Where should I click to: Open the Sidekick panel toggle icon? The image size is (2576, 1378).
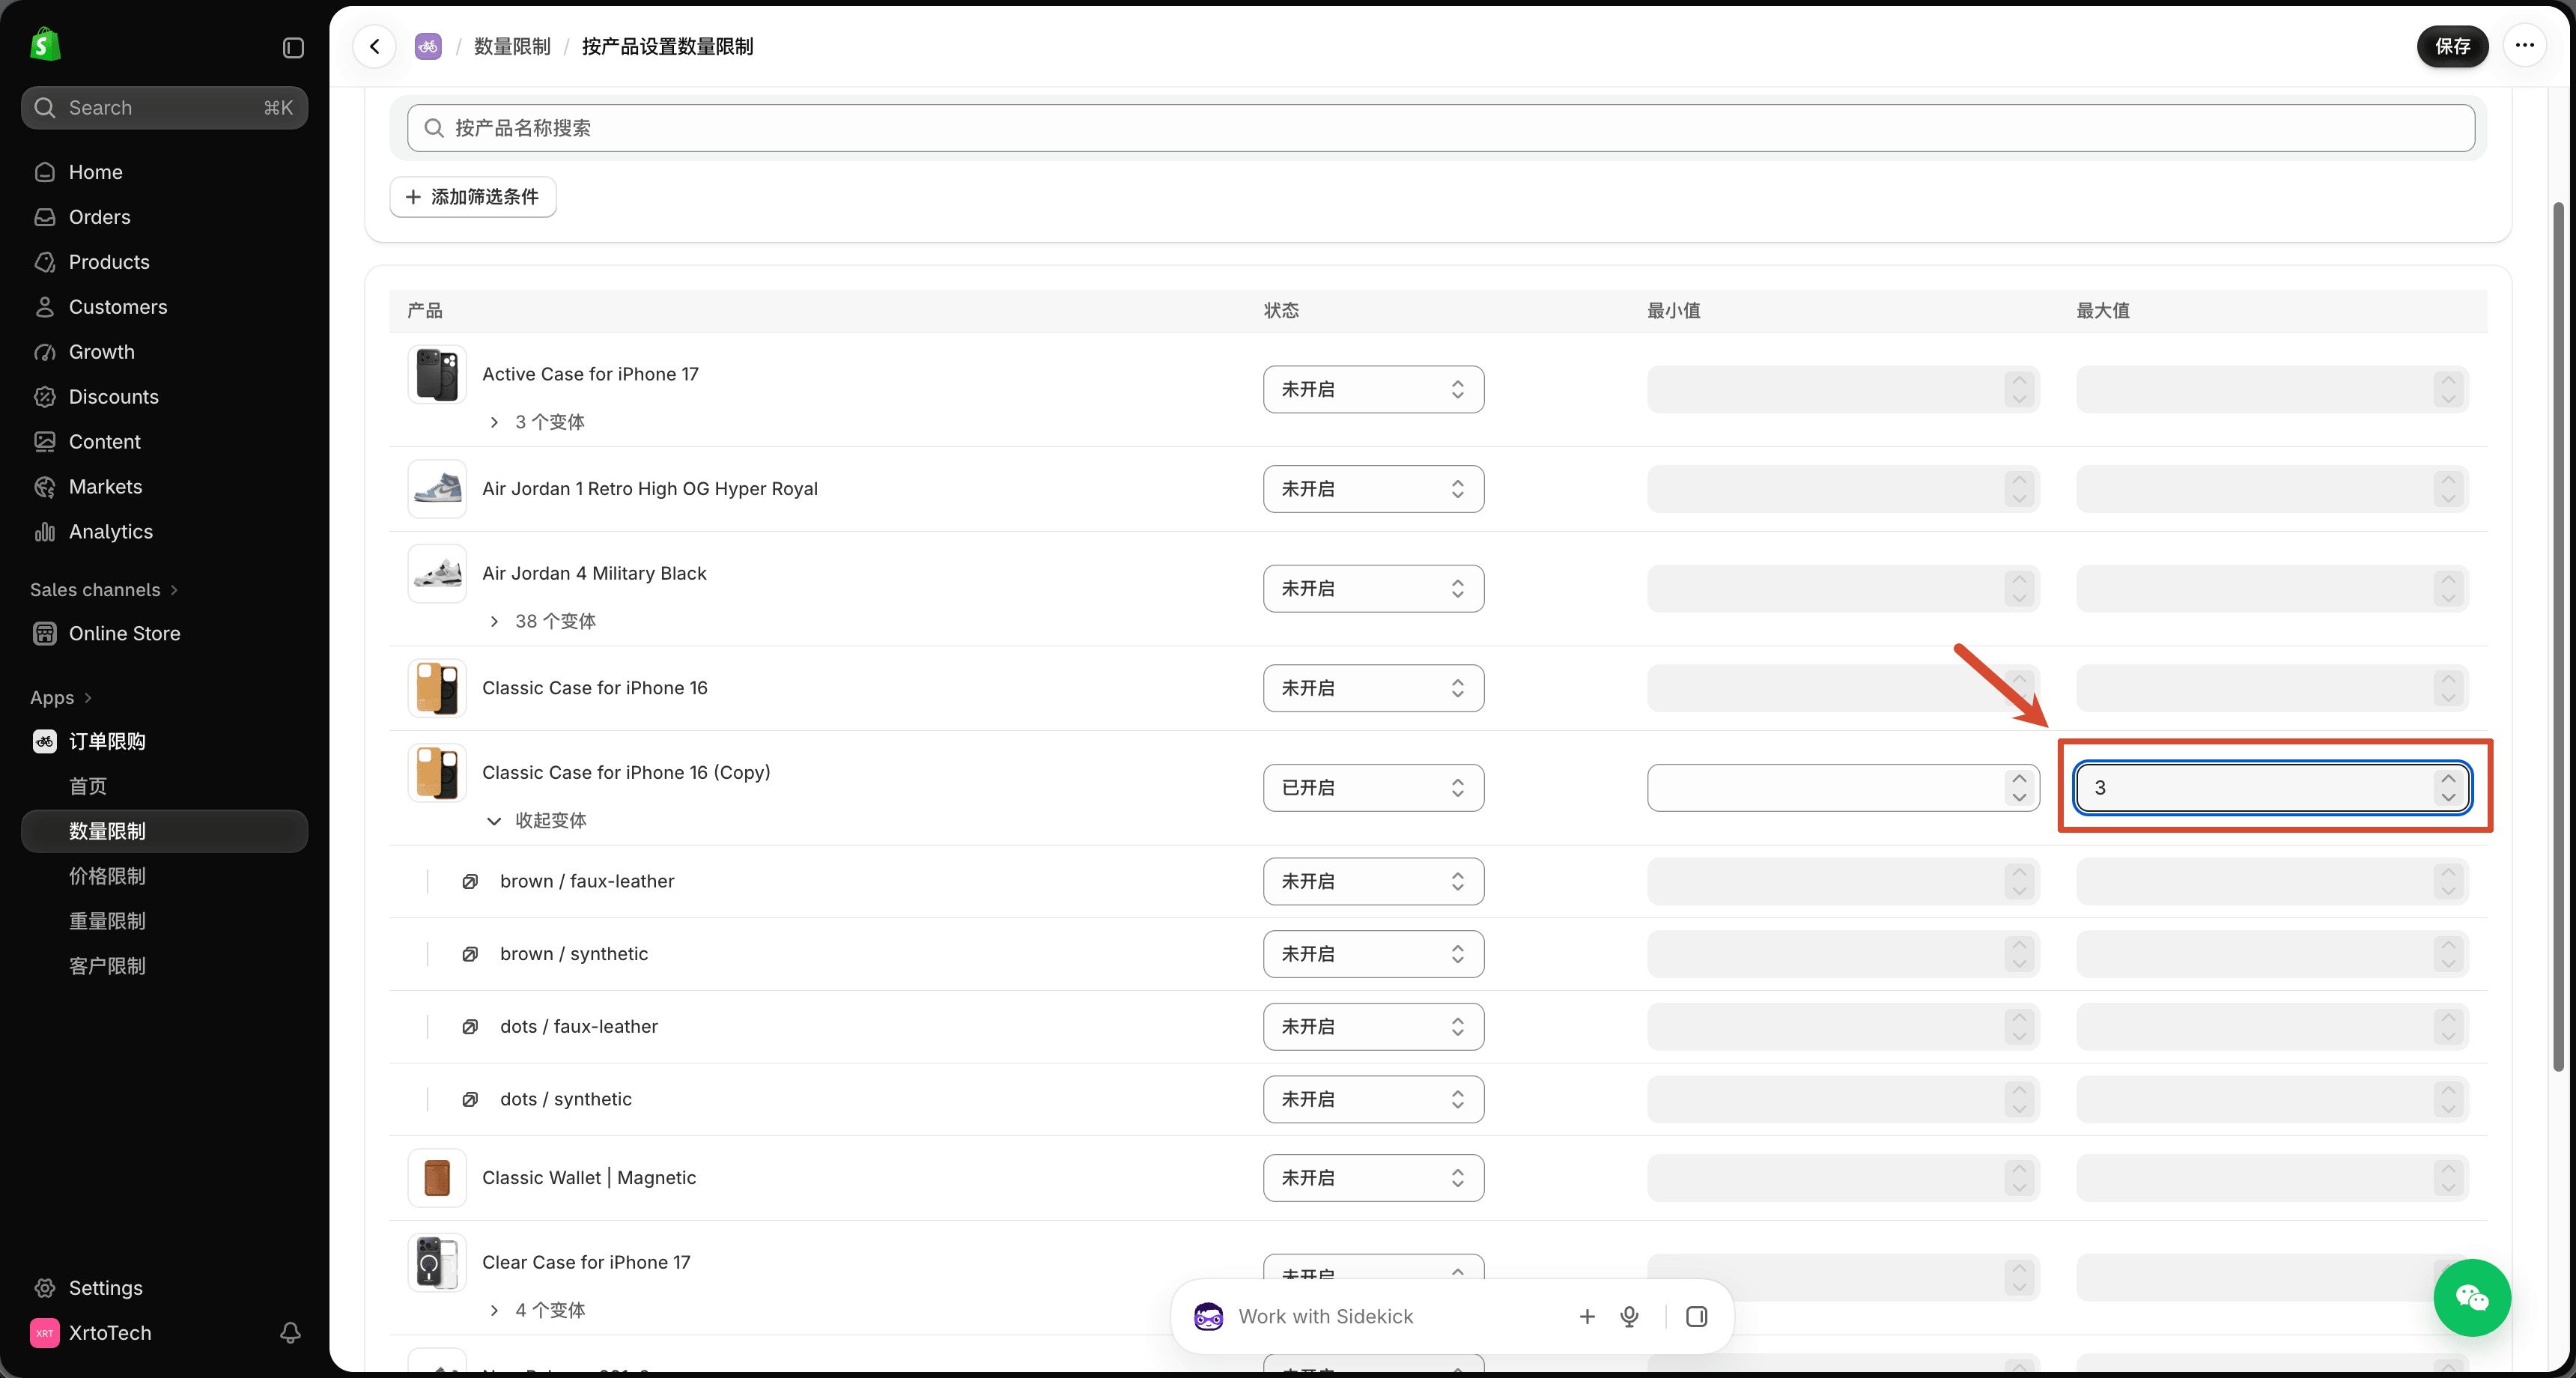[x=1696, y=1316]
